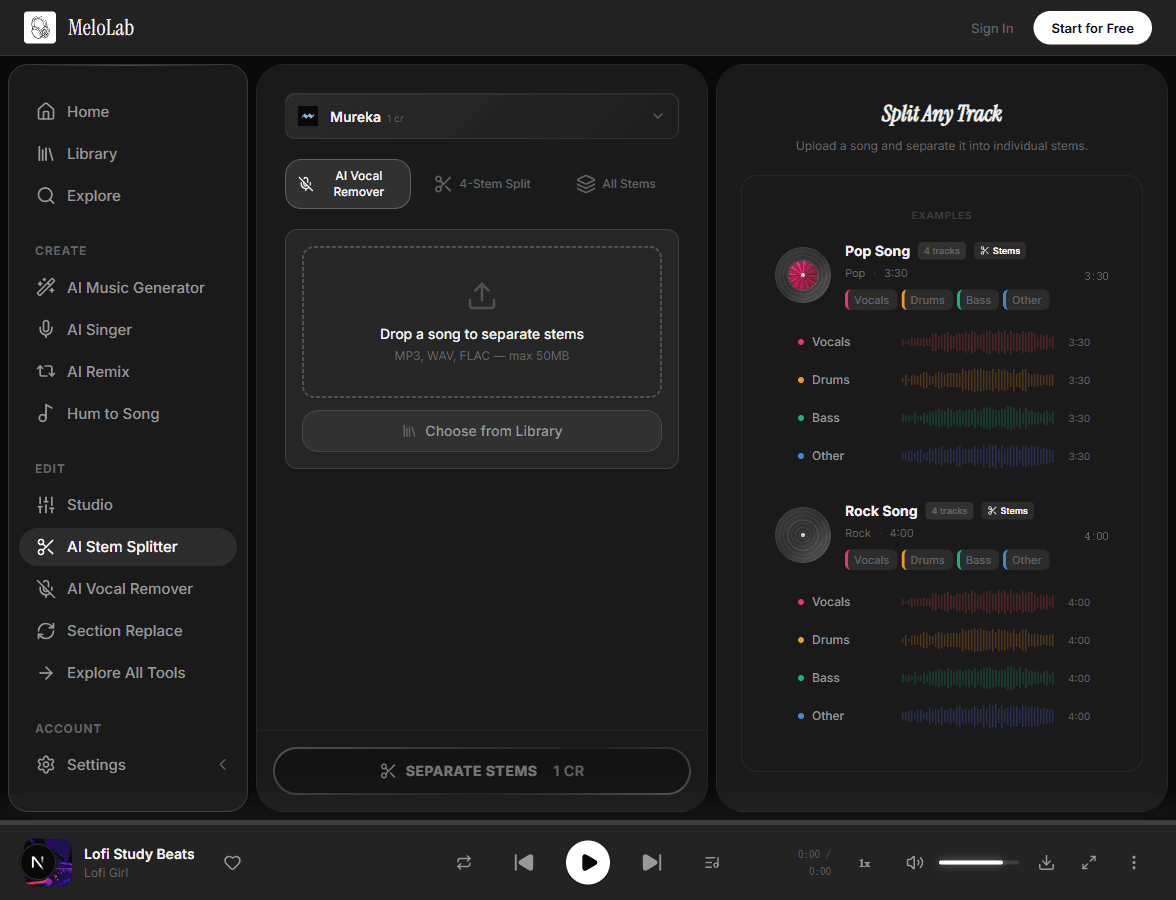1176x900 pixels.
Task: Expand the Mureka model dropdown
Action: point(482,116)
